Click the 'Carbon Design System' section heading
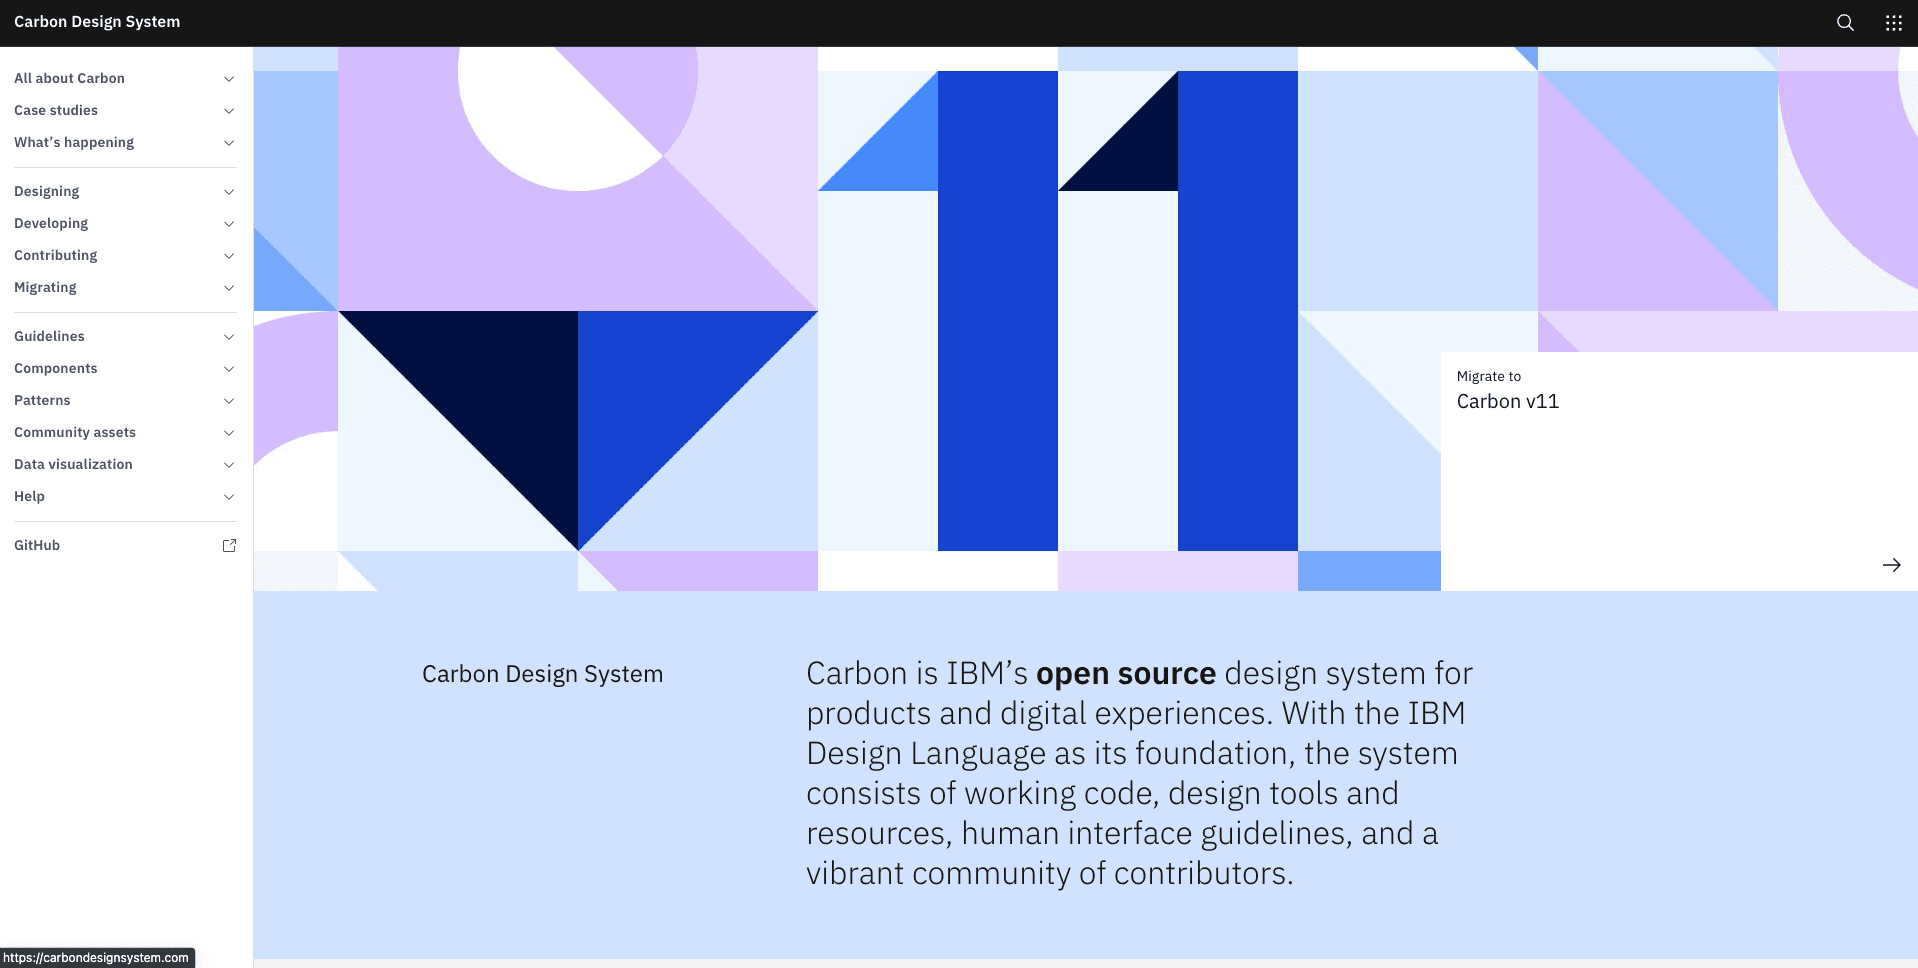 tap(542, 674)
